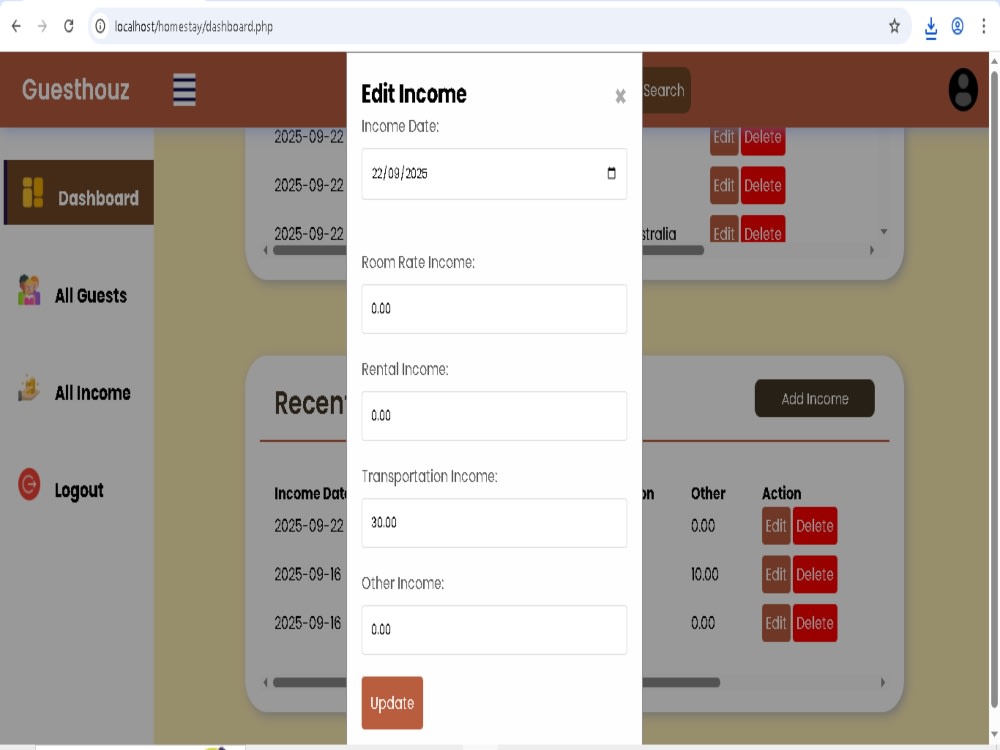Click the Update button
Image resolution: width=1000 pixels, height=750 pixels.
(x=392, y=703)
